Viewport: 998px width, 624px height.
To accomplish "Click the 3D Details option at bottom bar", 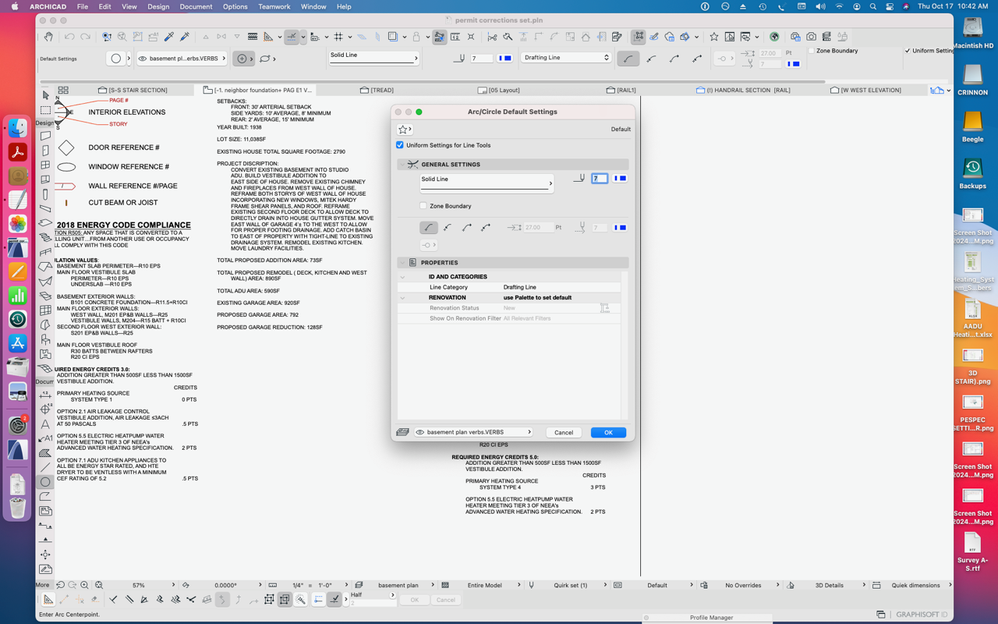I will click(829, 585).
